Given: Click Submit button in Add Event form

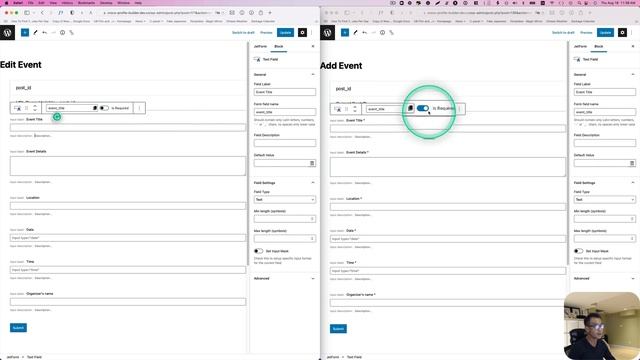Looking at the screenshot, I should click(338, 329).
